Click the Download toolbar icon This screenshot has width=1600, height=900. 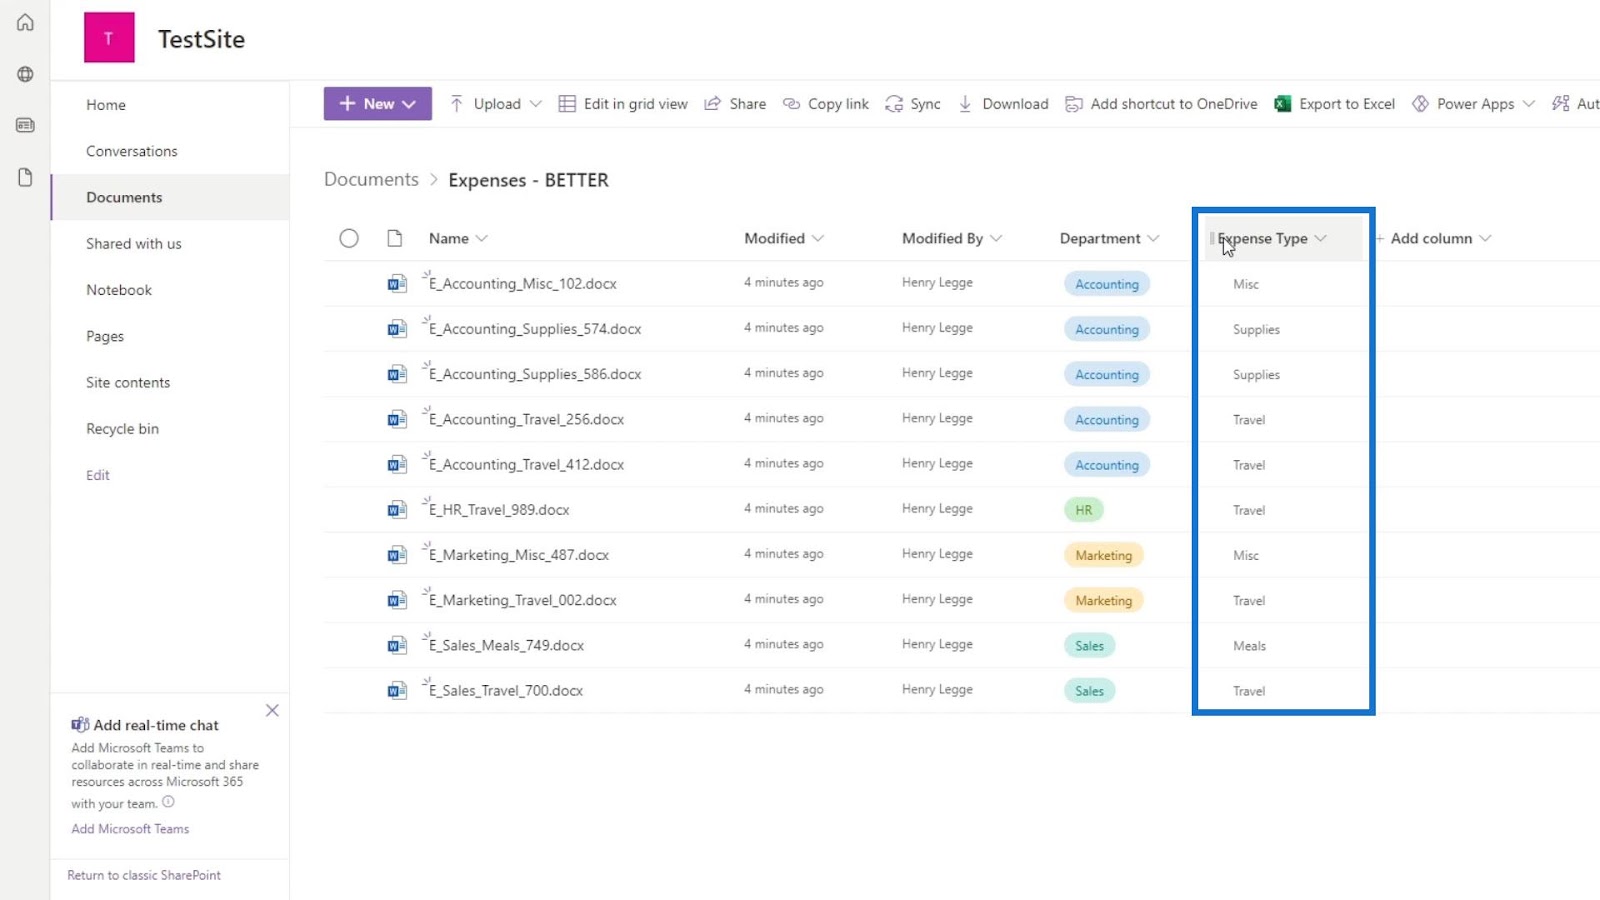[x=965, y=104]
